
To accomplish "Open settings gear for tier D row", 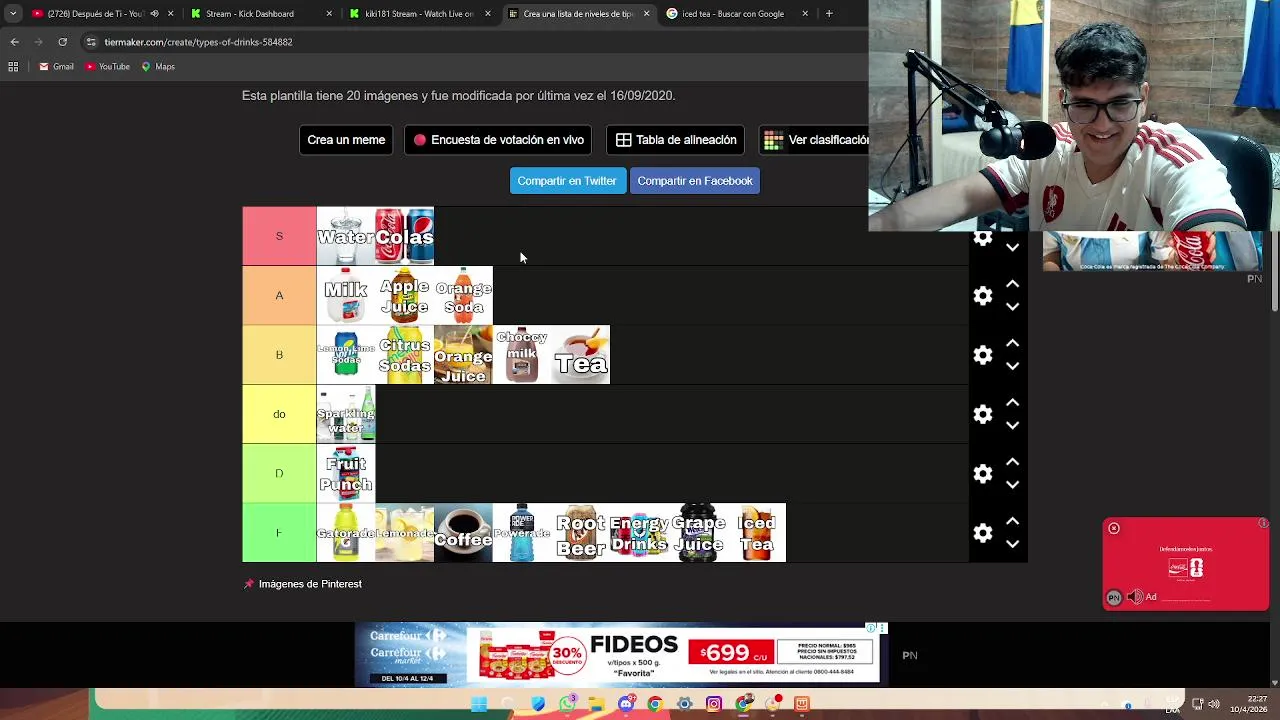I will point(983,473).
